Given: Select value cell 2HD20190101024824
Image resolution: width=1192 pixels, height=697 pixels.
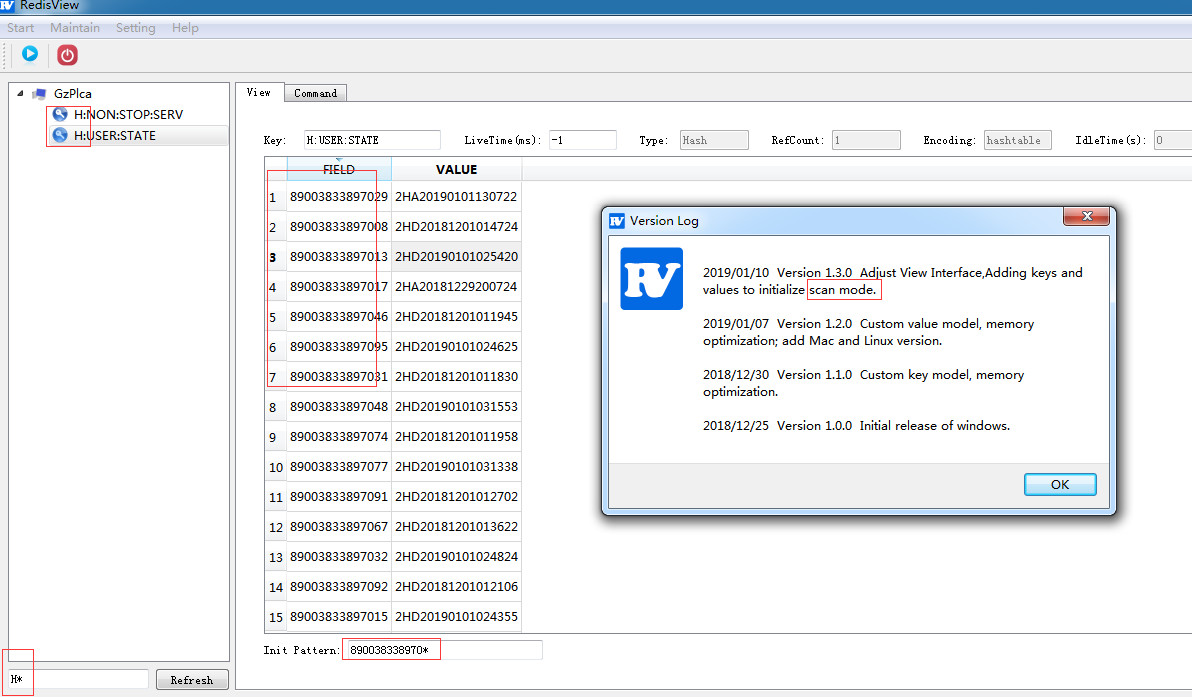Looking at the screenshot, I should pos(456,556).
